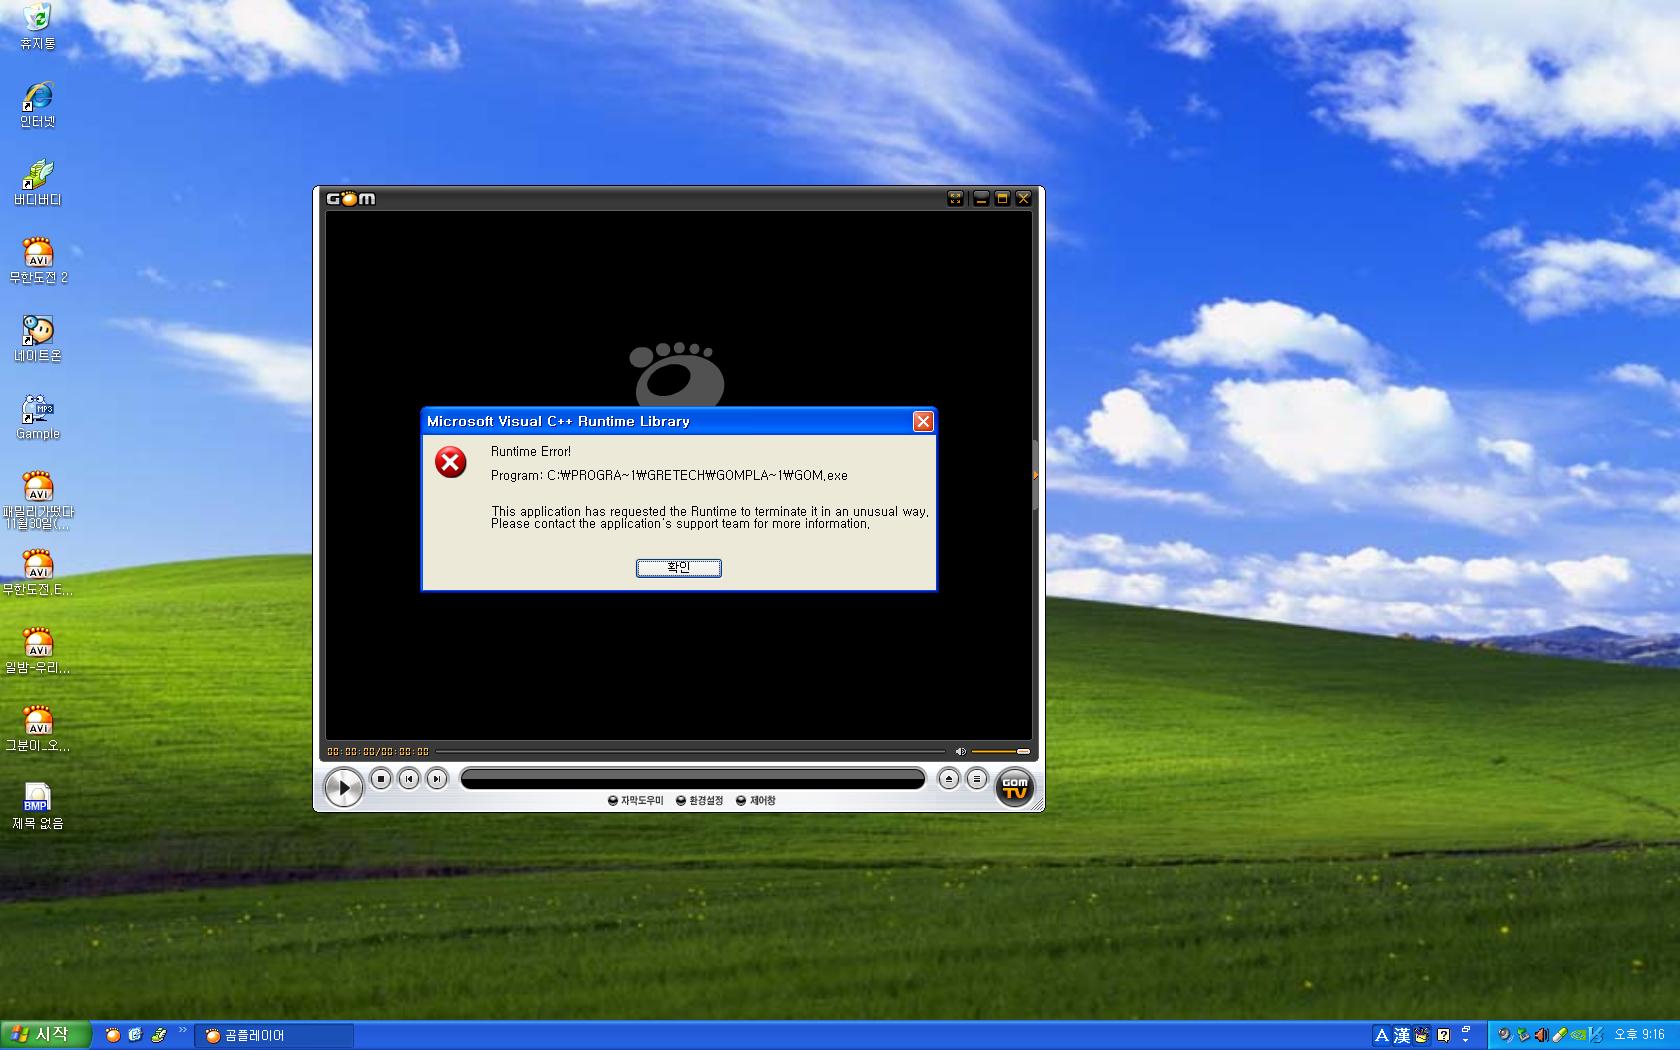Open GOM TV round button
Viewport: 1680px width, 1050px height.
(x=1014, y=788)
